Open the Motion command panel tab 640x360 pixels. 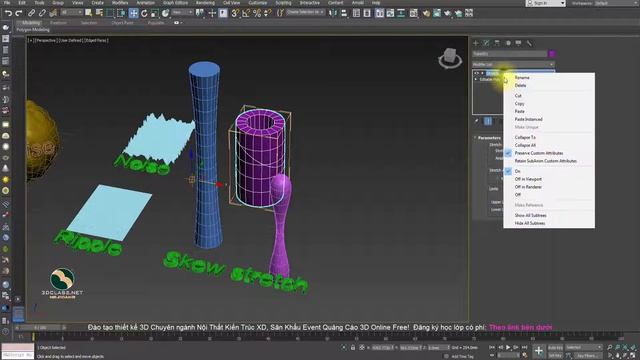(508, 43)
